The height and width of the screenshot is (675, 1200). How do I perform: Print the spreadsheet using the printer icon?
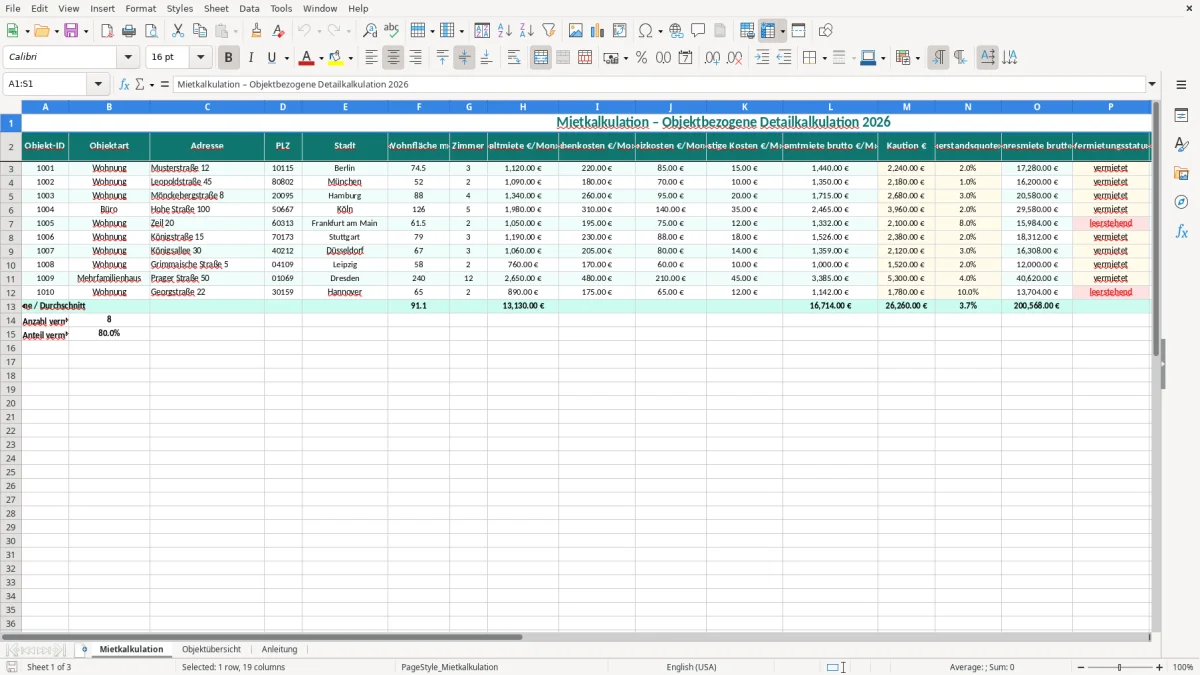(129, 31)
